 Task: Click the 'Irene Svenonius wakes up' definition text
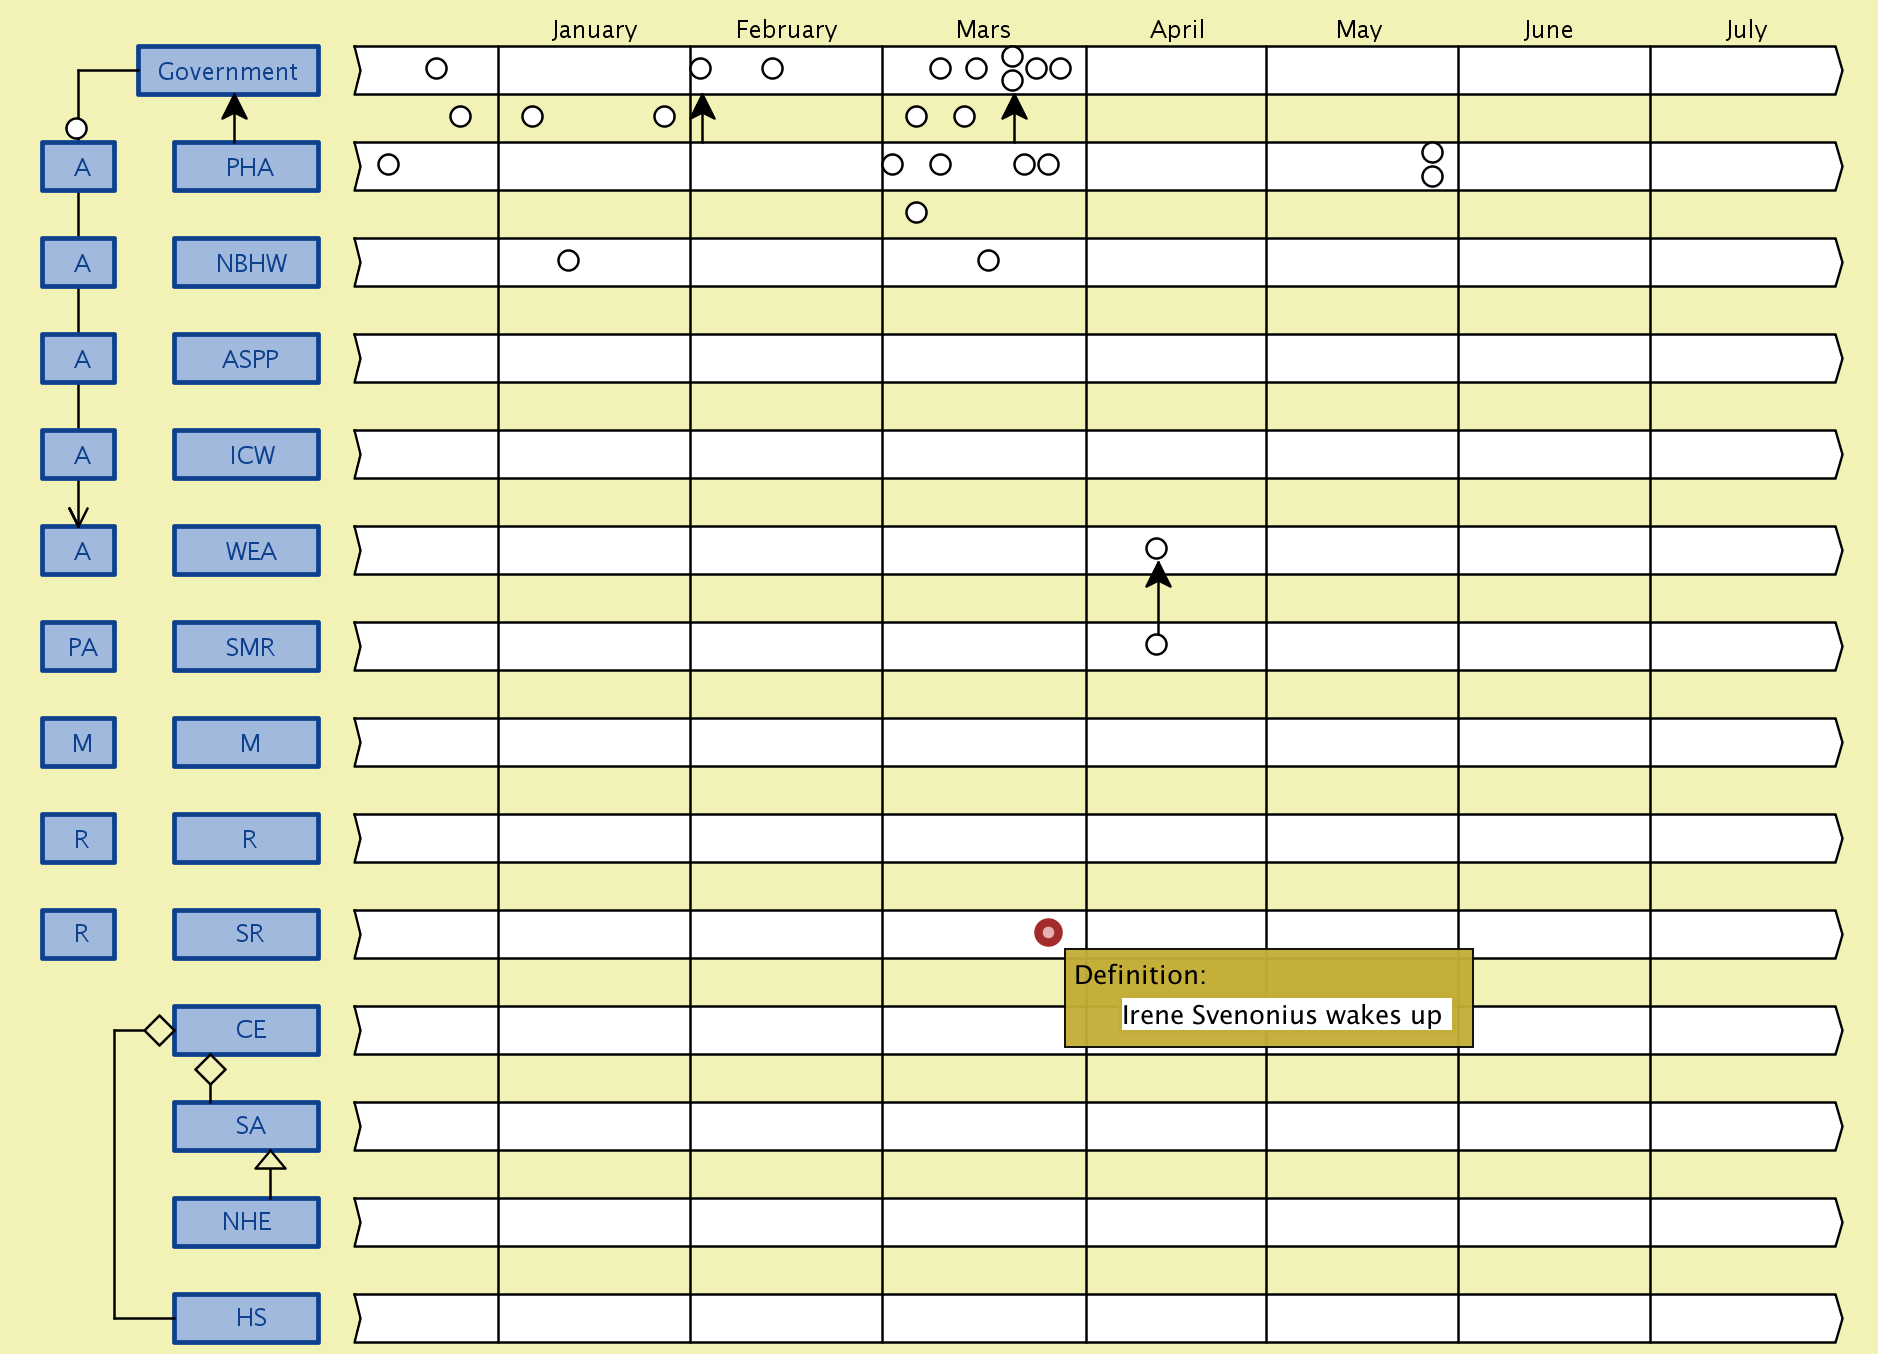[x=1281, y=1015]
